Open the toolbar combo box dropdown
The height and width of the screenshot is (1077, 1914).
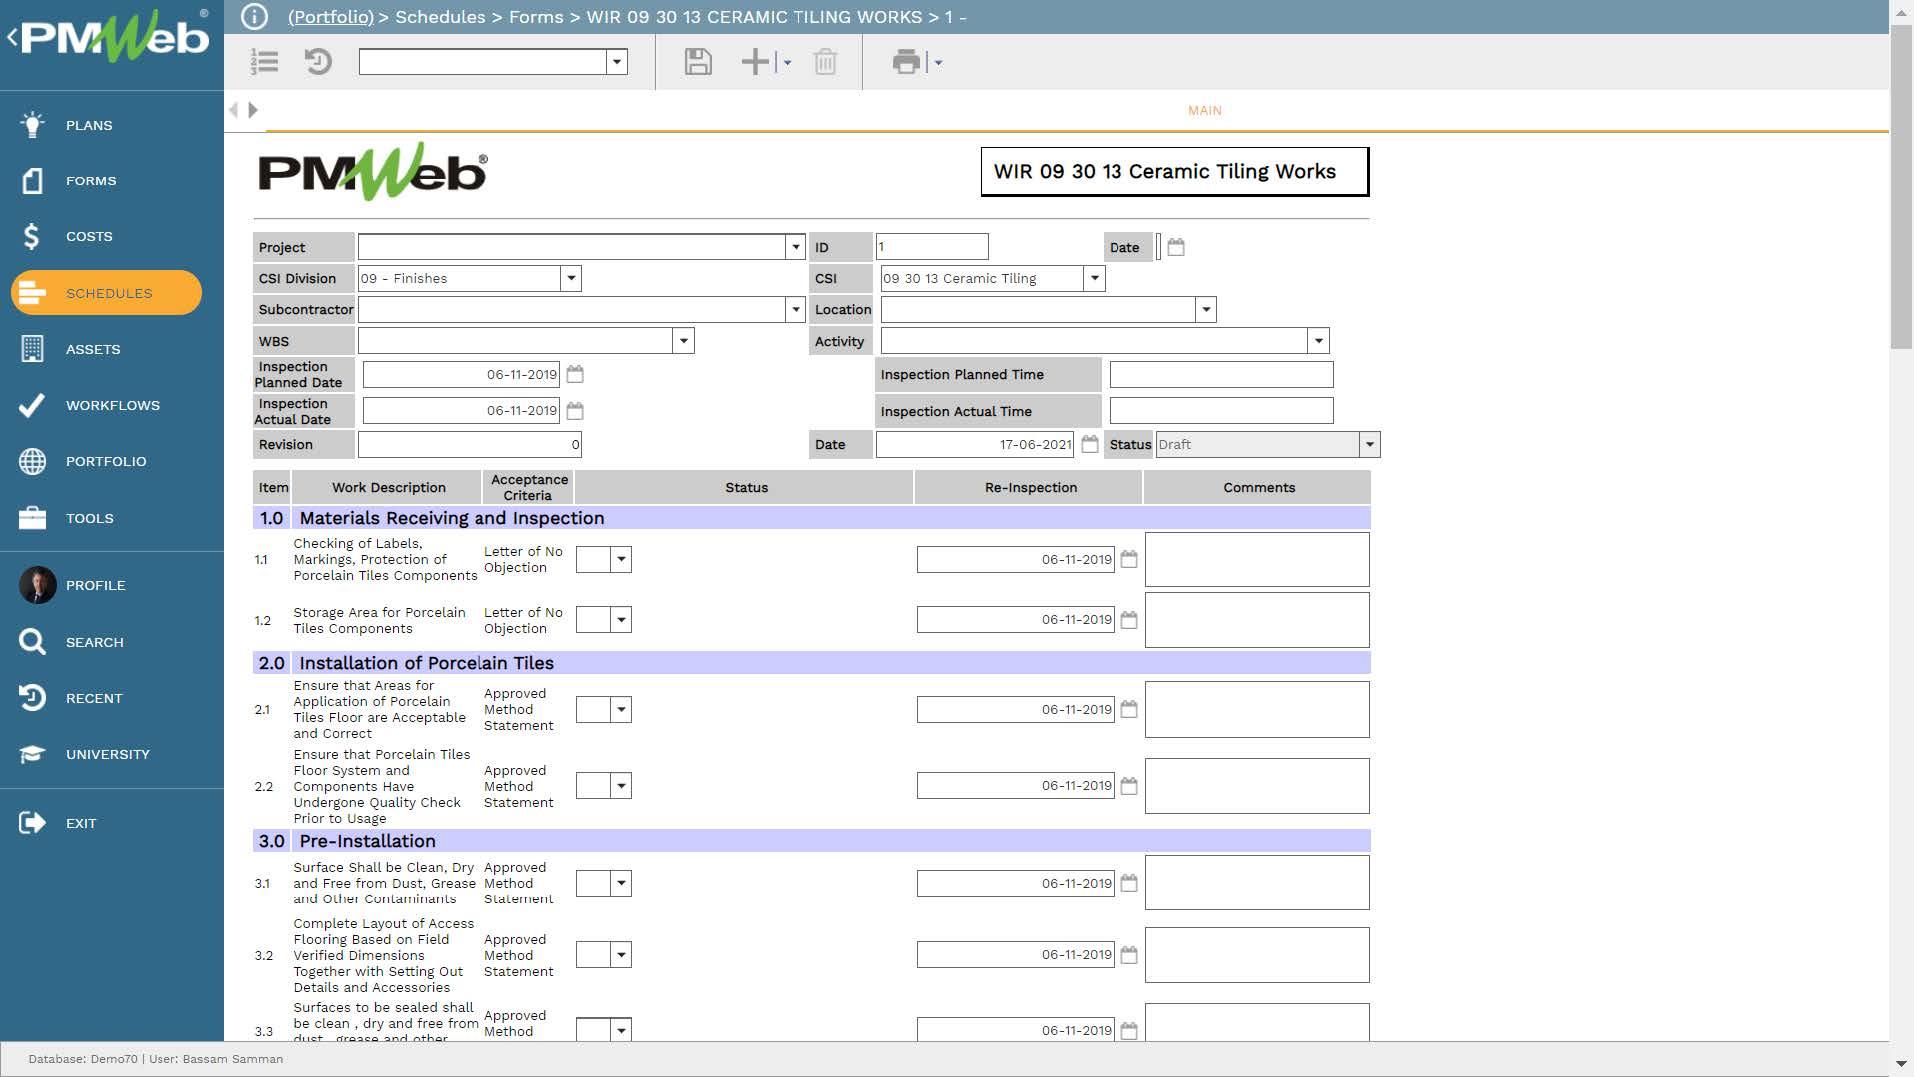[x=617, y=62]
